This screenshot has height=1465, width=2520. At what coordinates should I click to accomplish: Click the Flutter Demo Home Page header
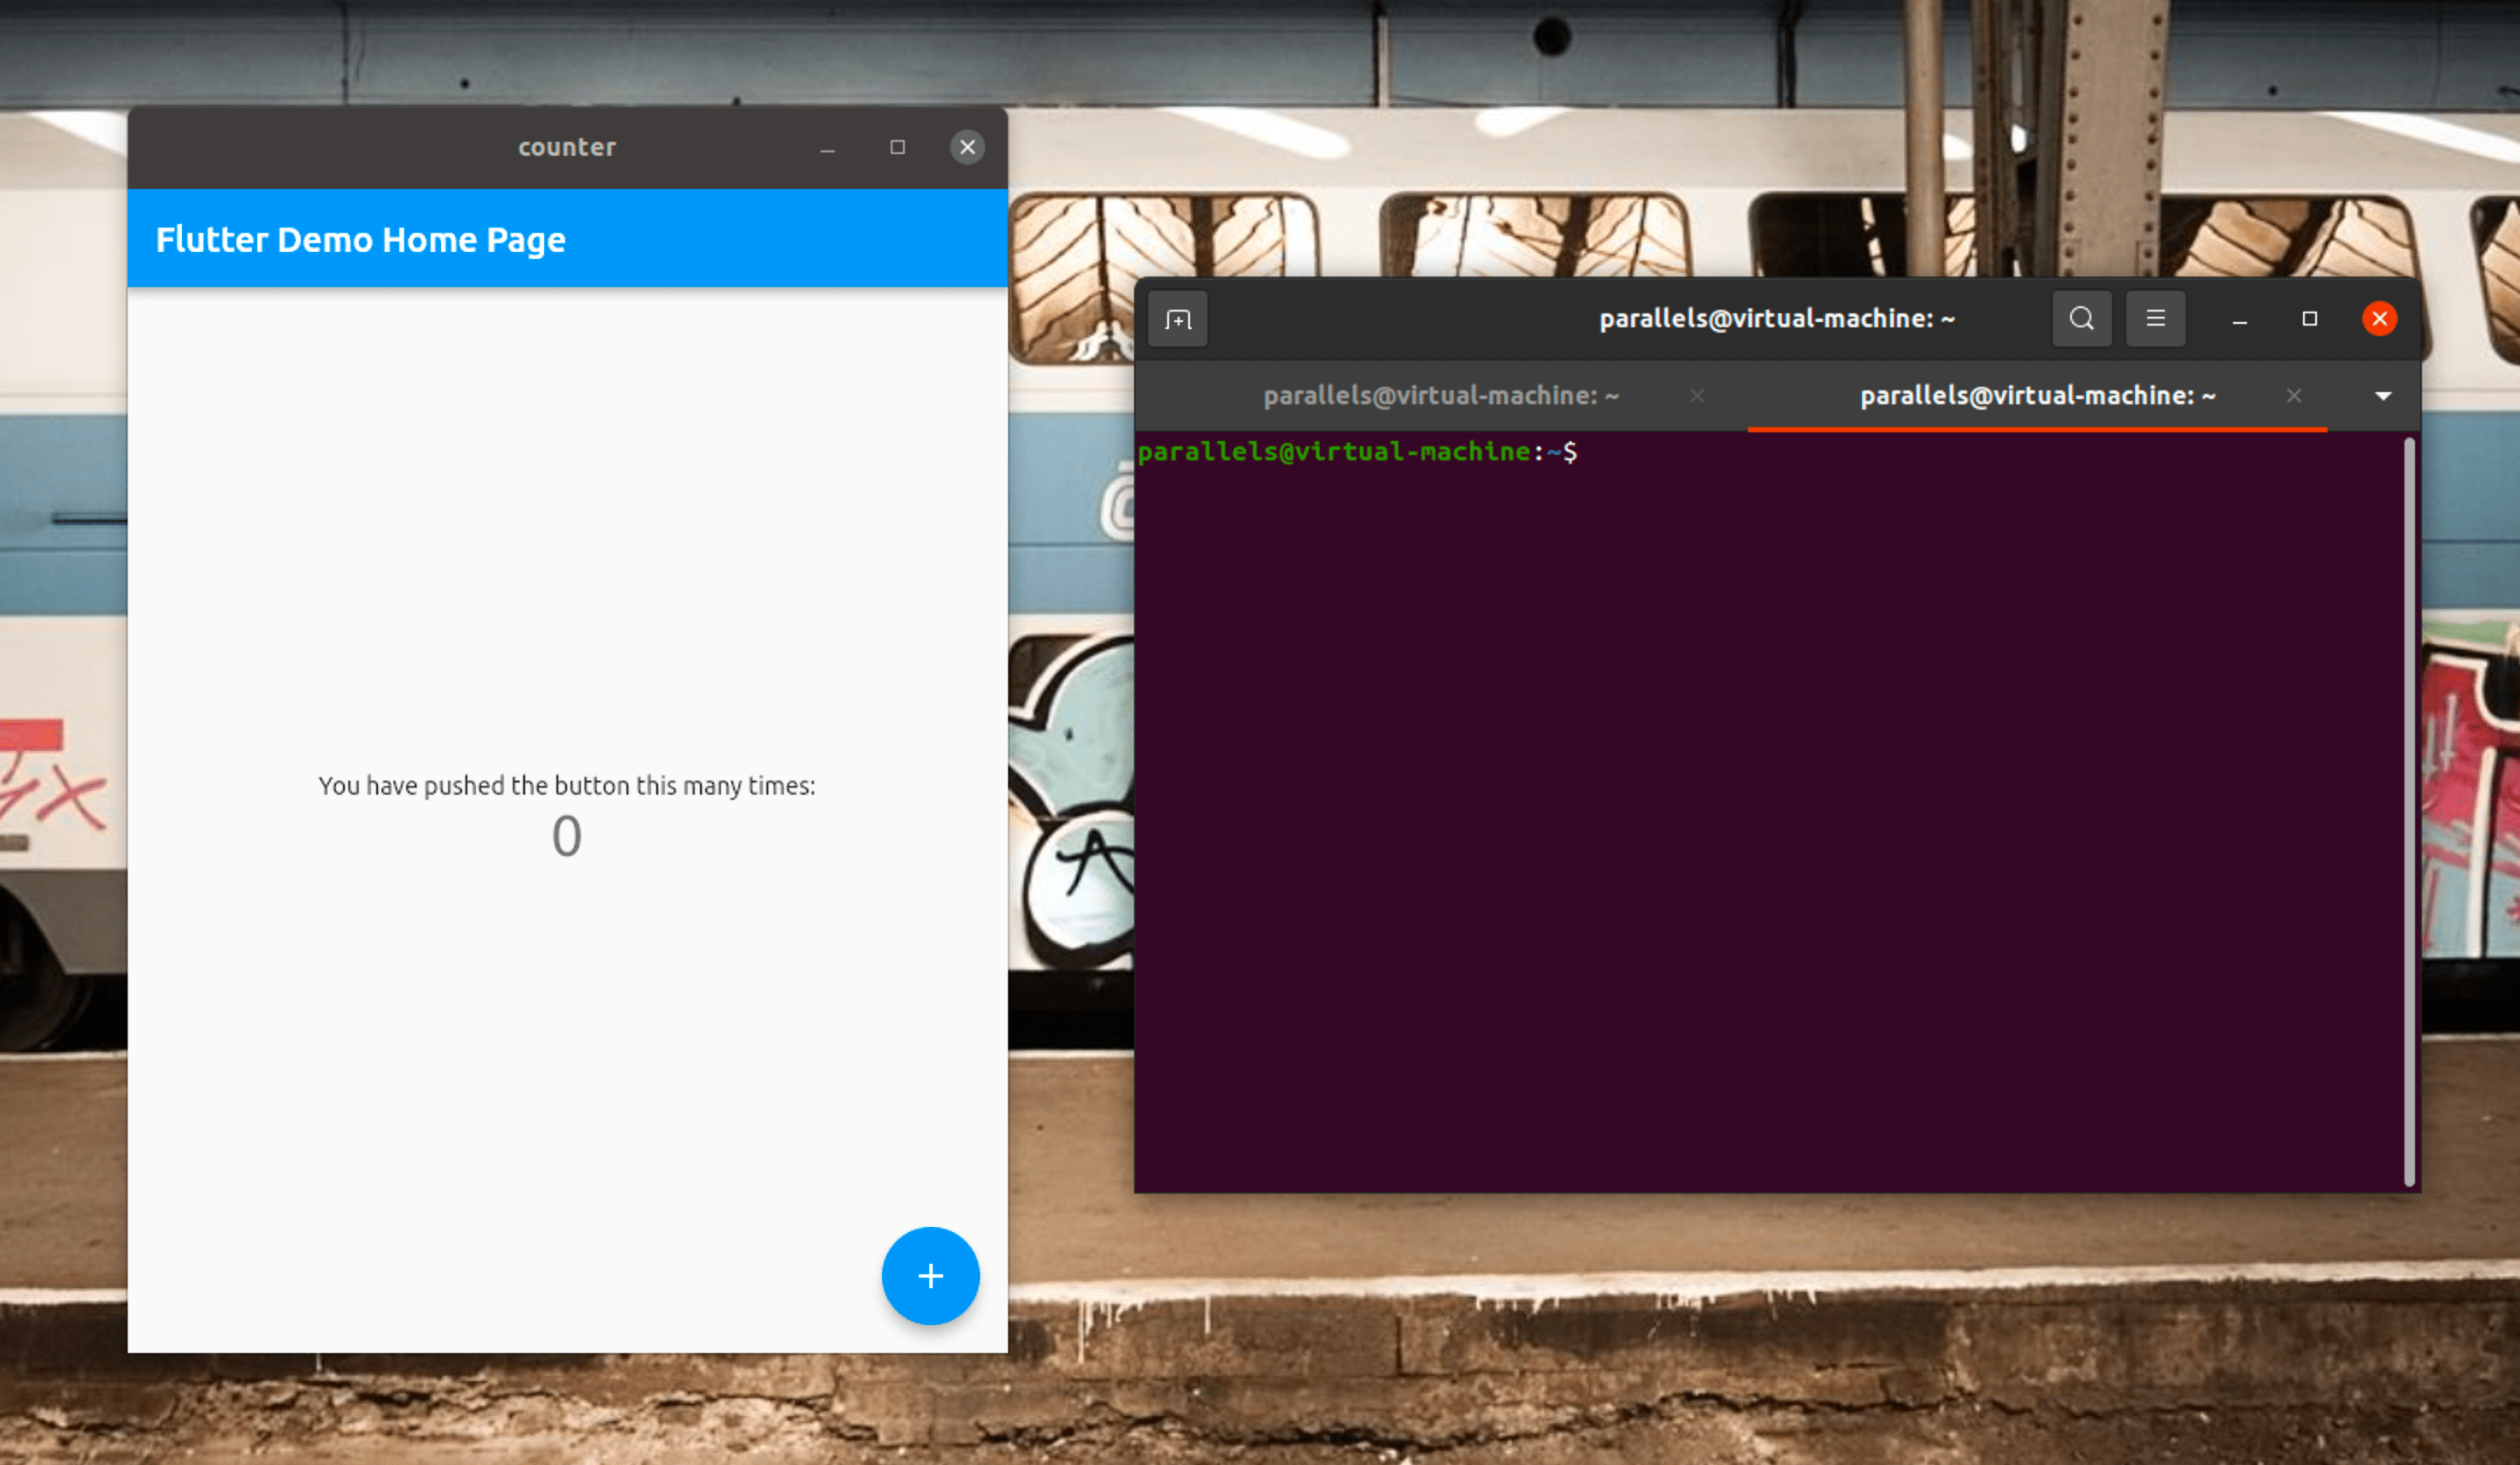[360, 240]
